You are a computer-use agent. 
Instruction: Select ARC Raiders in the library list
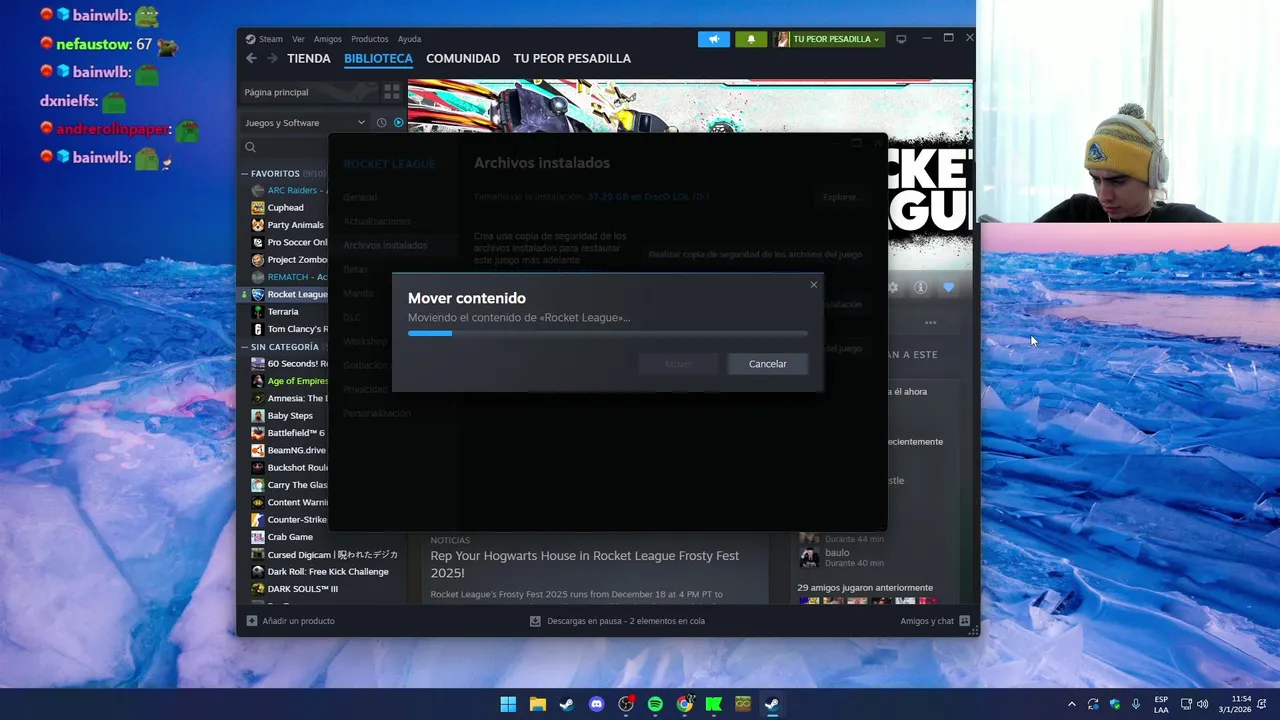point(289,190)
